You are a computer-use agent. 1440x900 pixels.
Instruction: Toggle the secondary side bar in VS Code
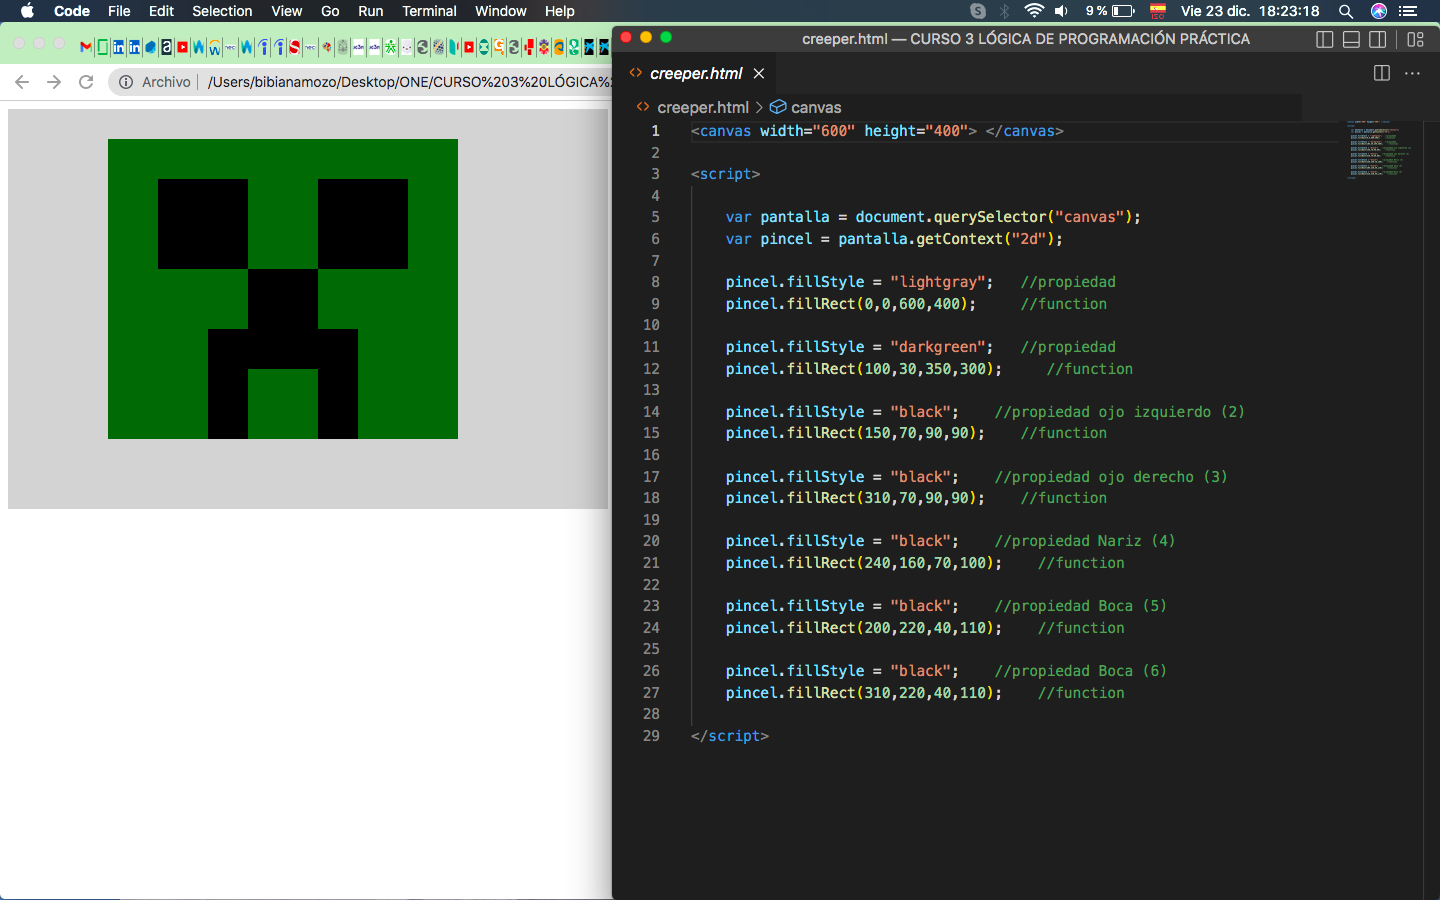coord(1378,39)
